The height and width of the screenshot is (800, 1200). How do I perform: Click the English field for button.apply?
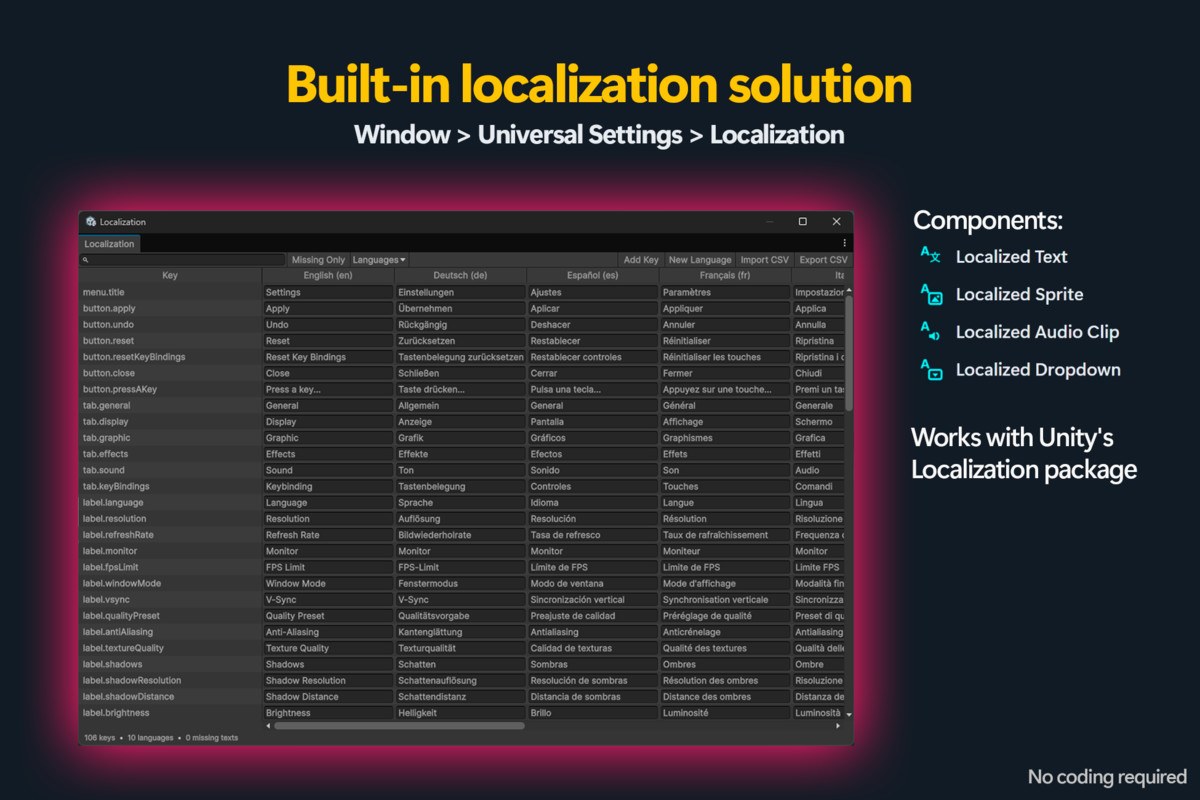click(328, 309)
